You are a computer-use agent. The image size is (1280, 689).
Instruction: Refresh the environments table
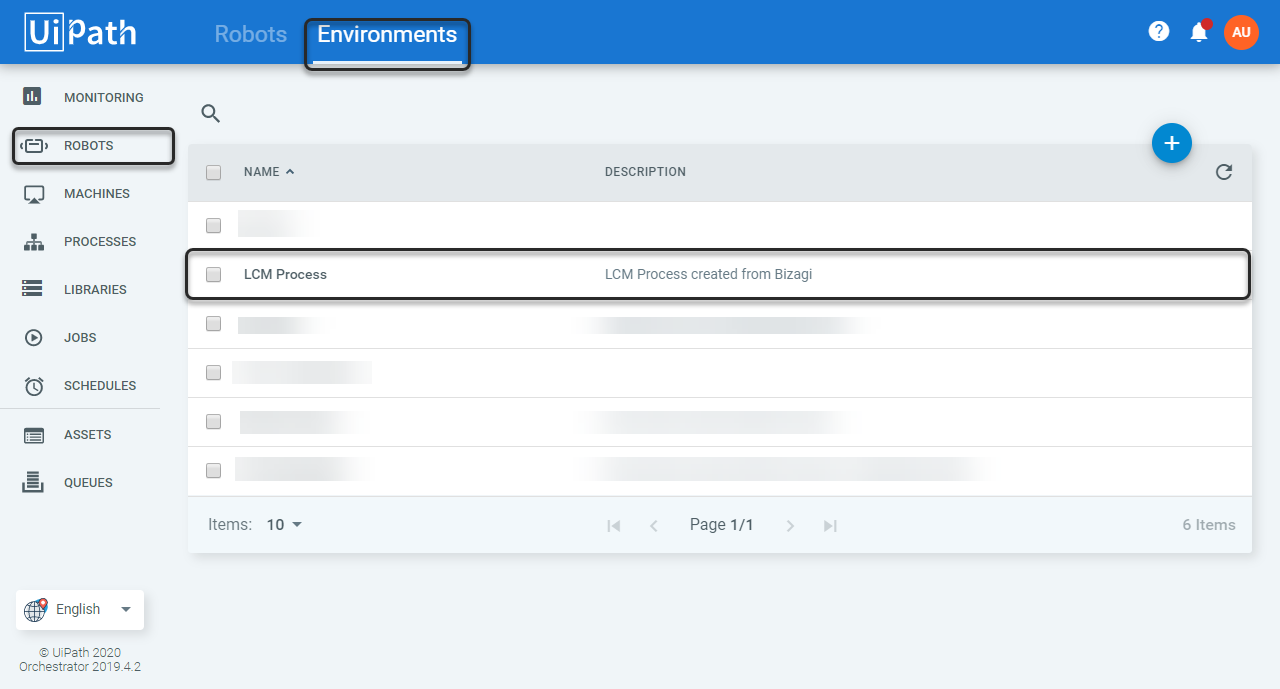point(1224,172)
